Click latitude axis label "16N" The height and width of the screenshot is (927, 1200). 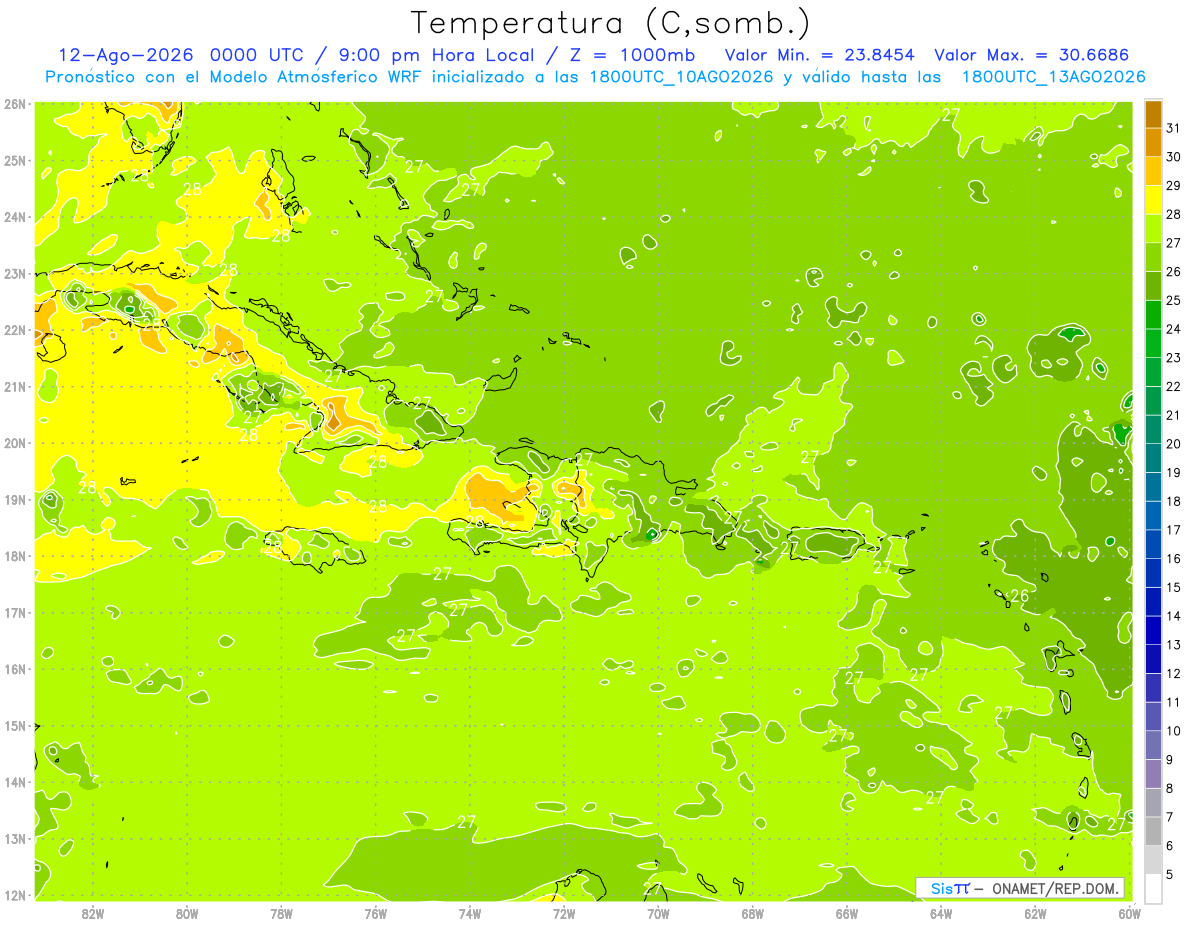15,669
